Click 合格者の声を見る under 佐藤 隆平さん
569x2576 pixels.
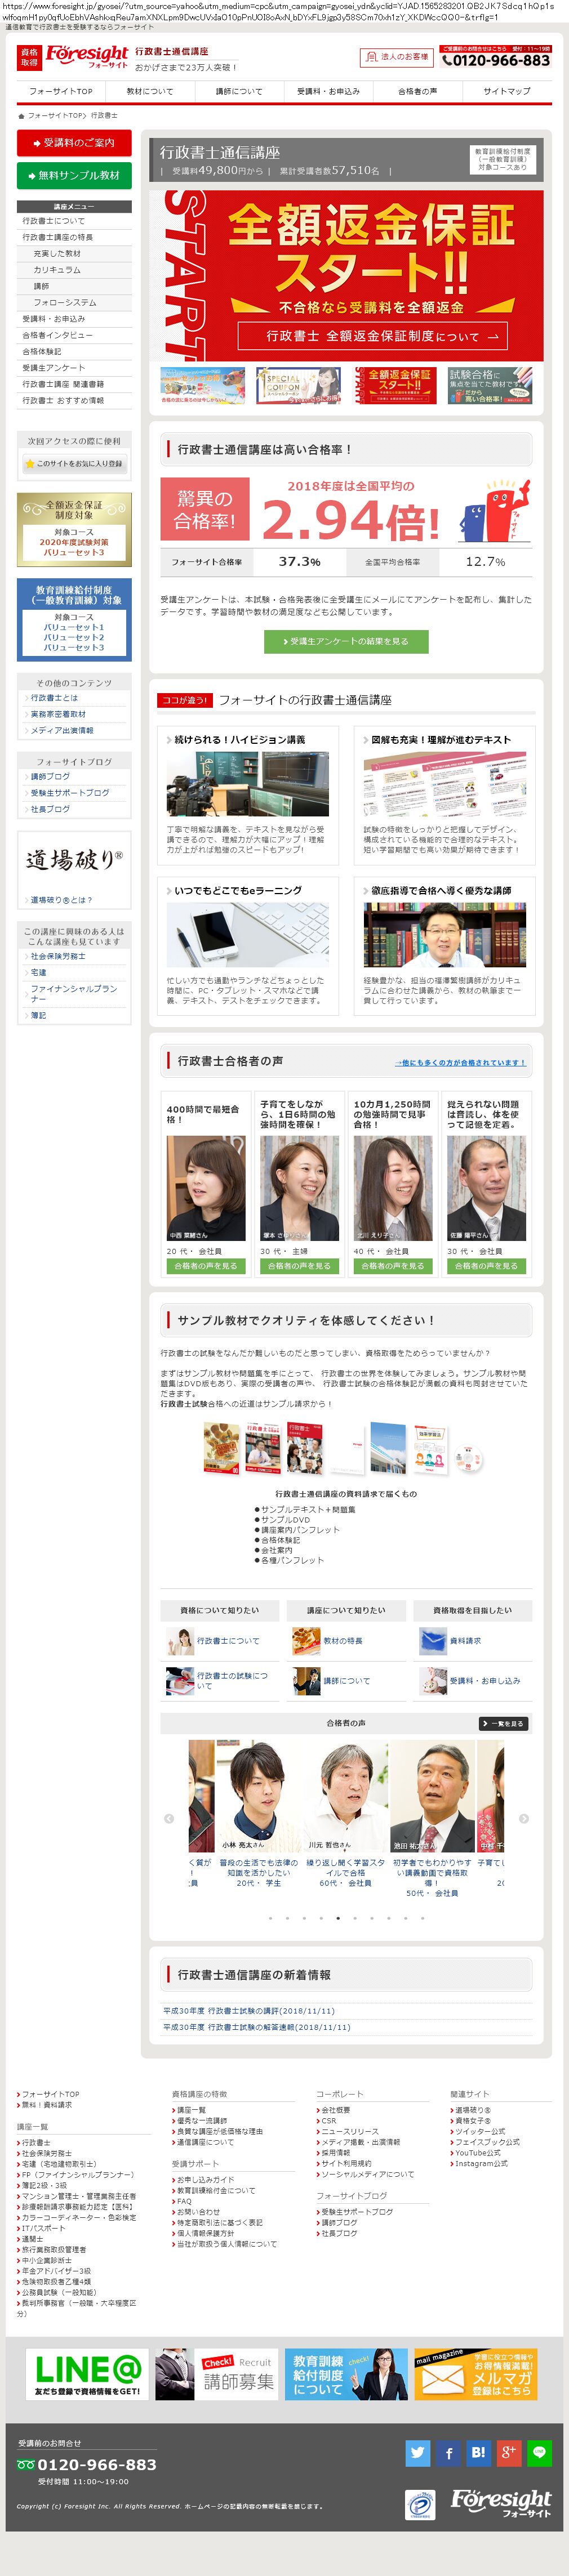tap(487, 1266)
